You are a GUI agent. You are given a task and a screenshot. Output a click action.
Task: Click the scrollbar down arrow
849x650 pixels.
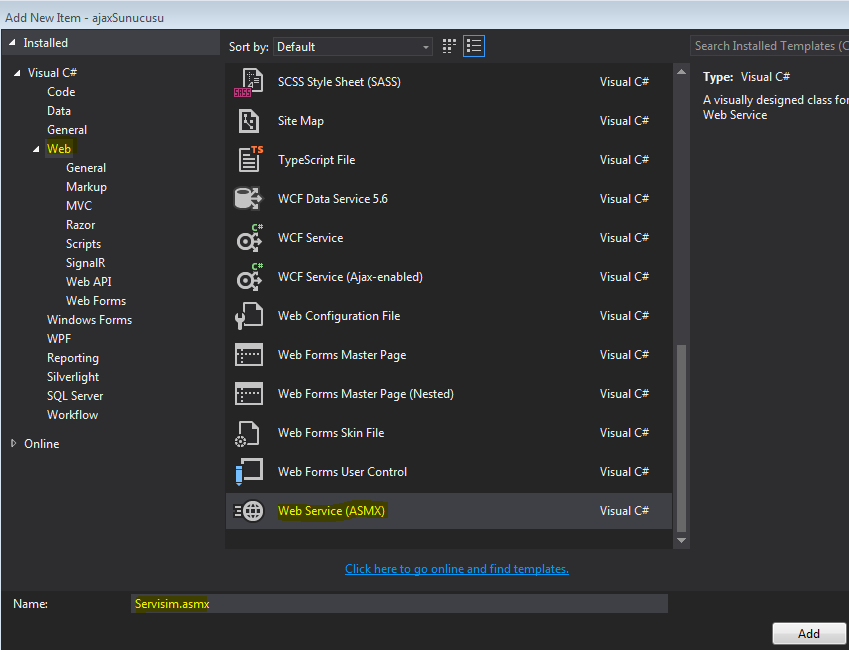(x=681, y=541)
